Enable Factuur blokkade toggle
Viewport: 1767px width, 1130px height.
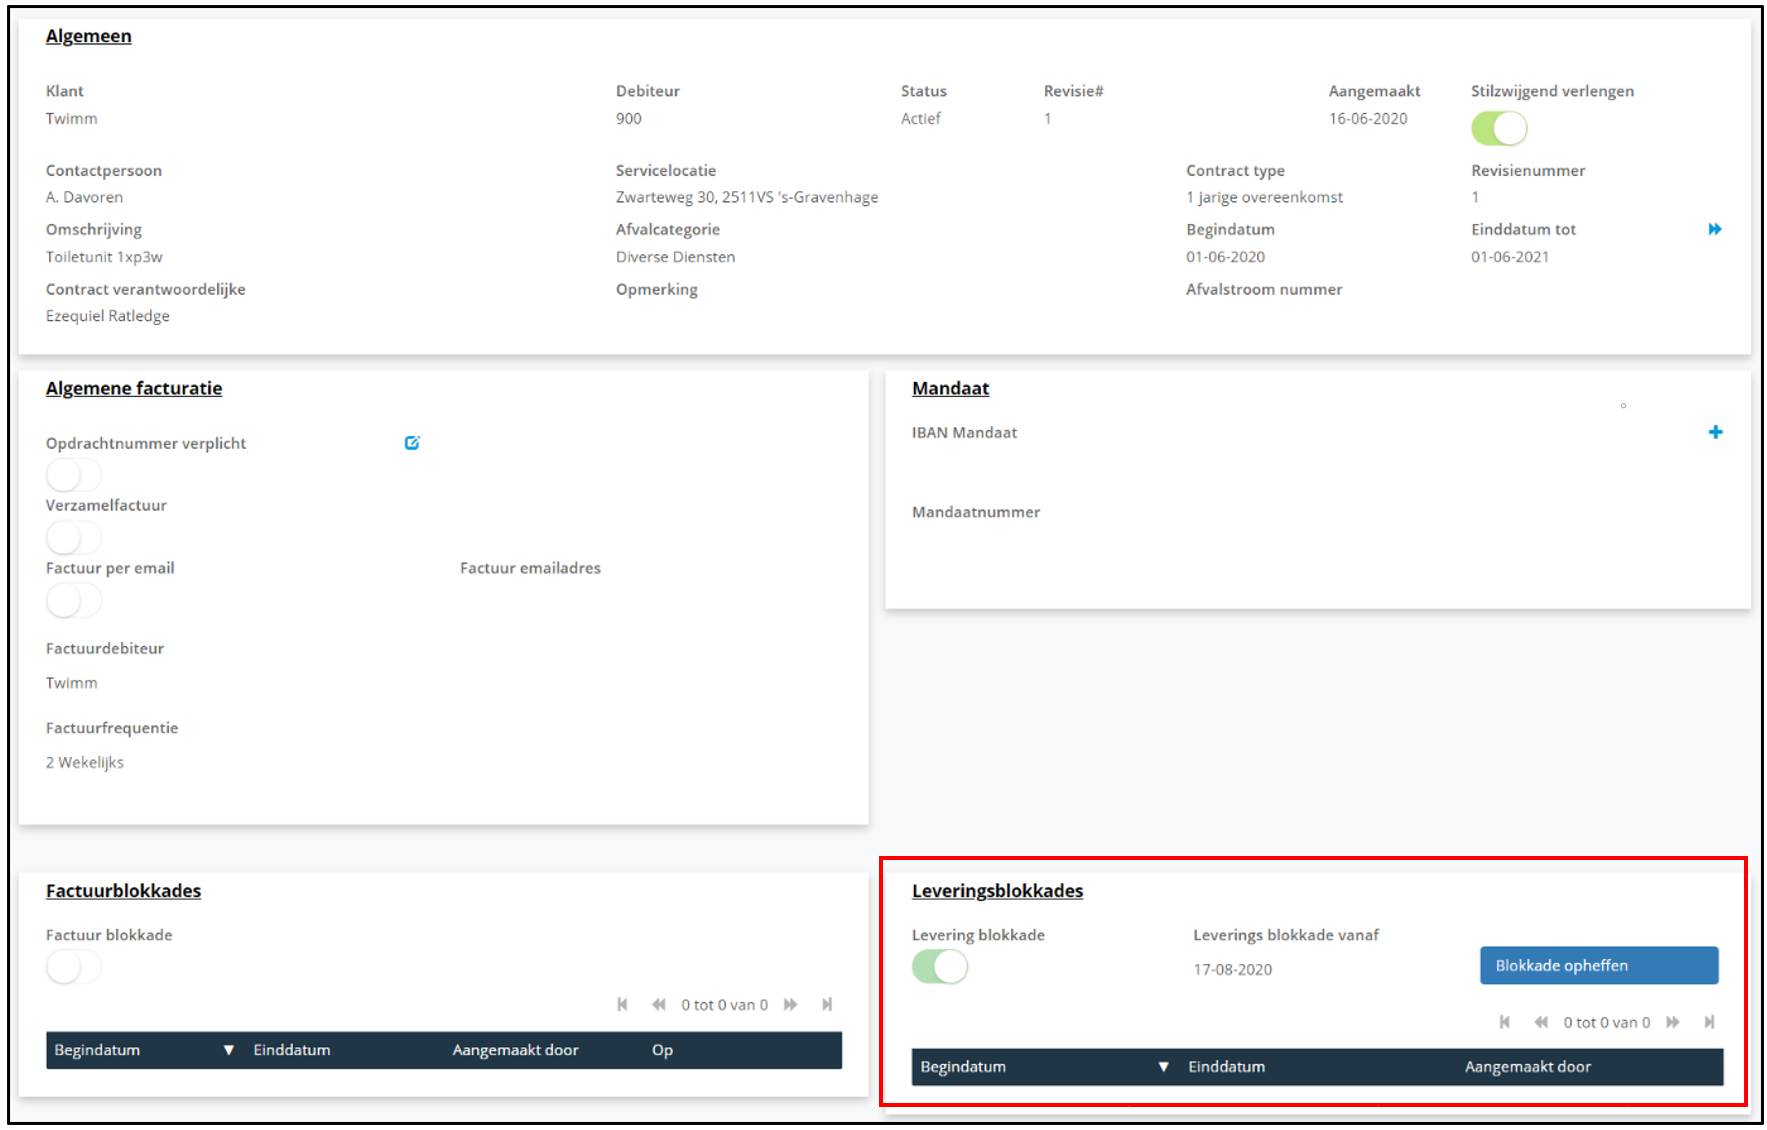pyautogui.click(x=73, y=966)
